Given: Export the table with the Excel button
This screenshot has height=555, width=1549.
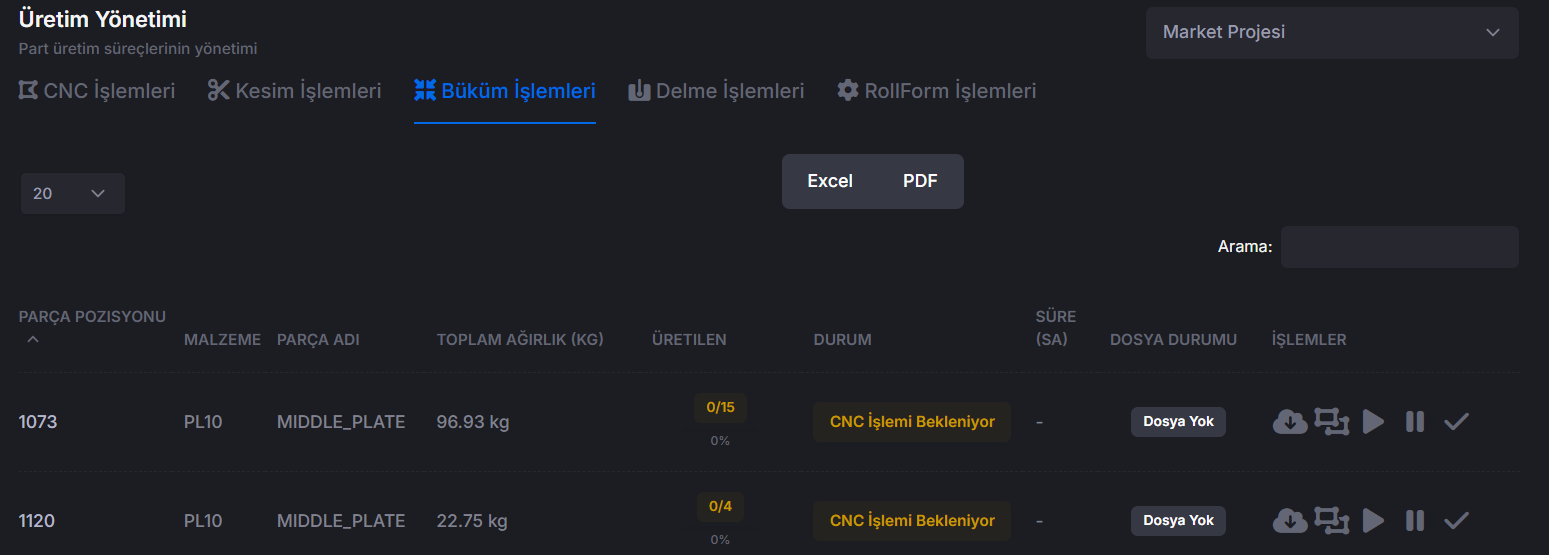Looking at the screenshot, I should point(830,181).
